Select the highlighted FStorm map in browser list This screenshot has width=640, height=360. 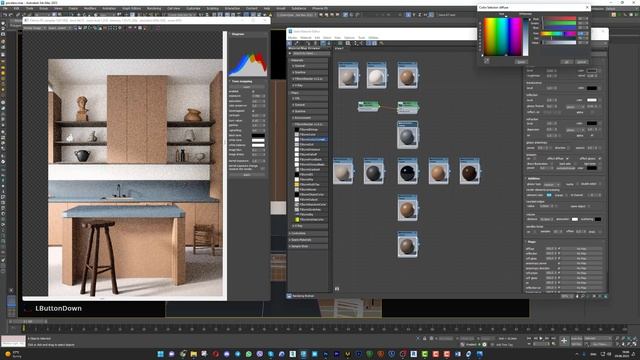click(x=311, y=139)
